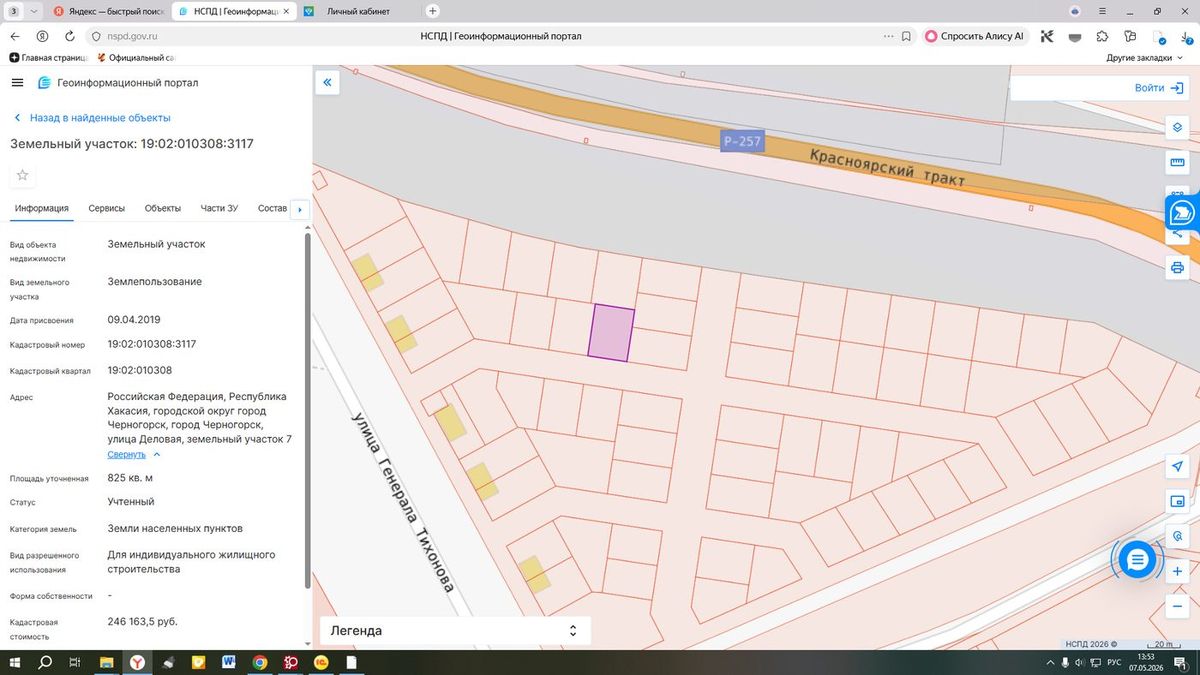This screenshot has height=675, width=1200.
Task: Open Windows search from the taskbar
Action: [45, 662]
